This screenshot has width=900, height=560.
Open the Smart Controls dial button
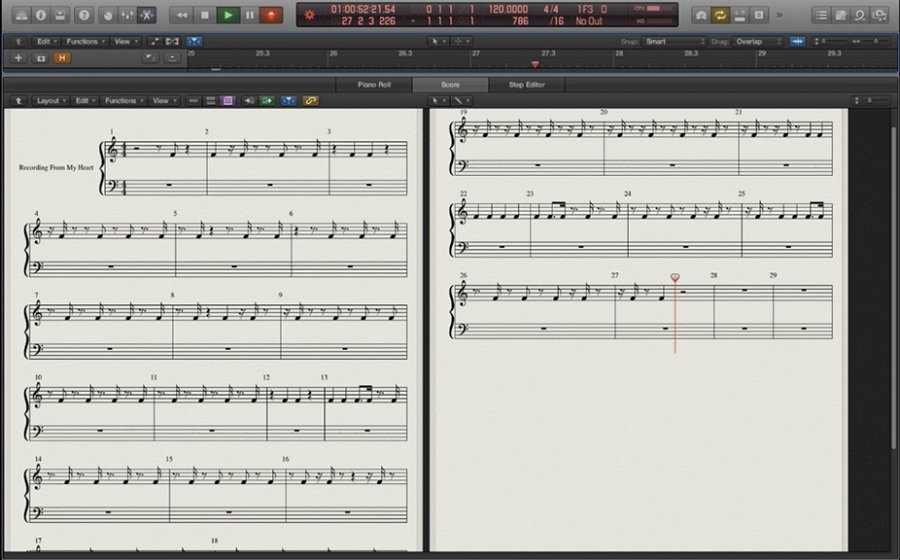click(x=105, y=15)
